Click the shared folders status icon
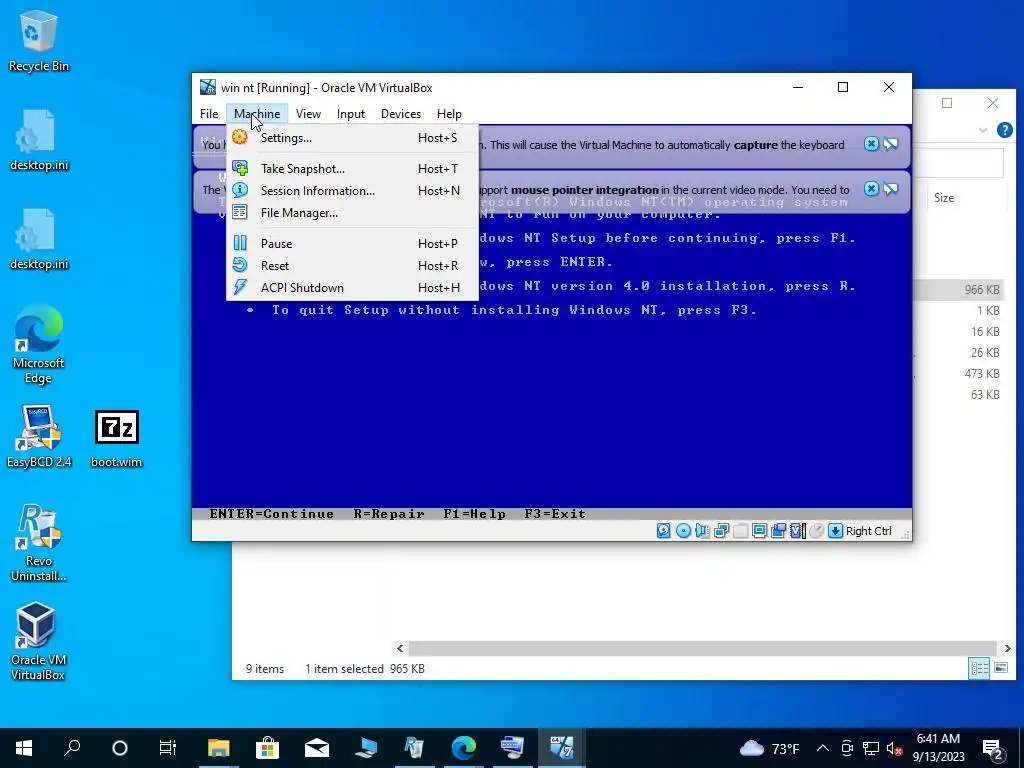This screenshot has height=768, width=1024. pos(740,531)
